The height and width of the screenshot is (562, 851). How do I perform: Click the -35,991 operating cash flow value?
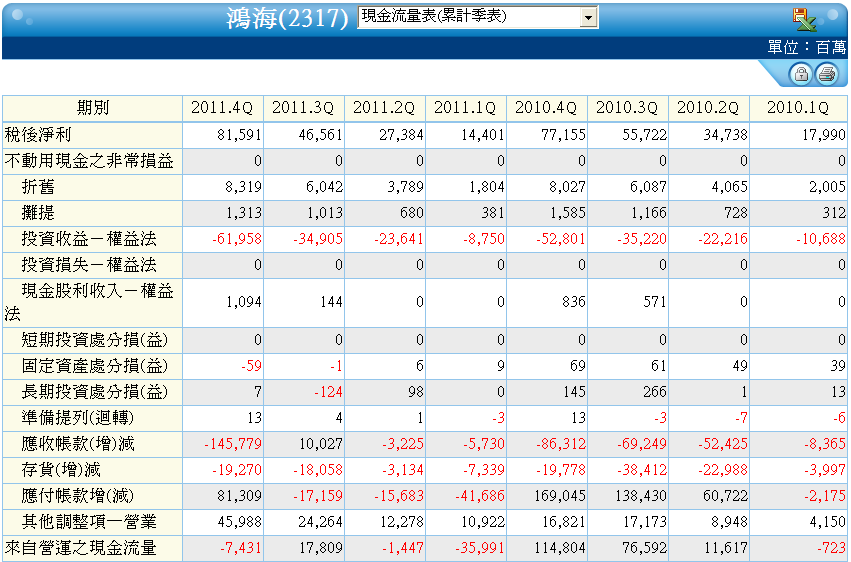[480, 548]
